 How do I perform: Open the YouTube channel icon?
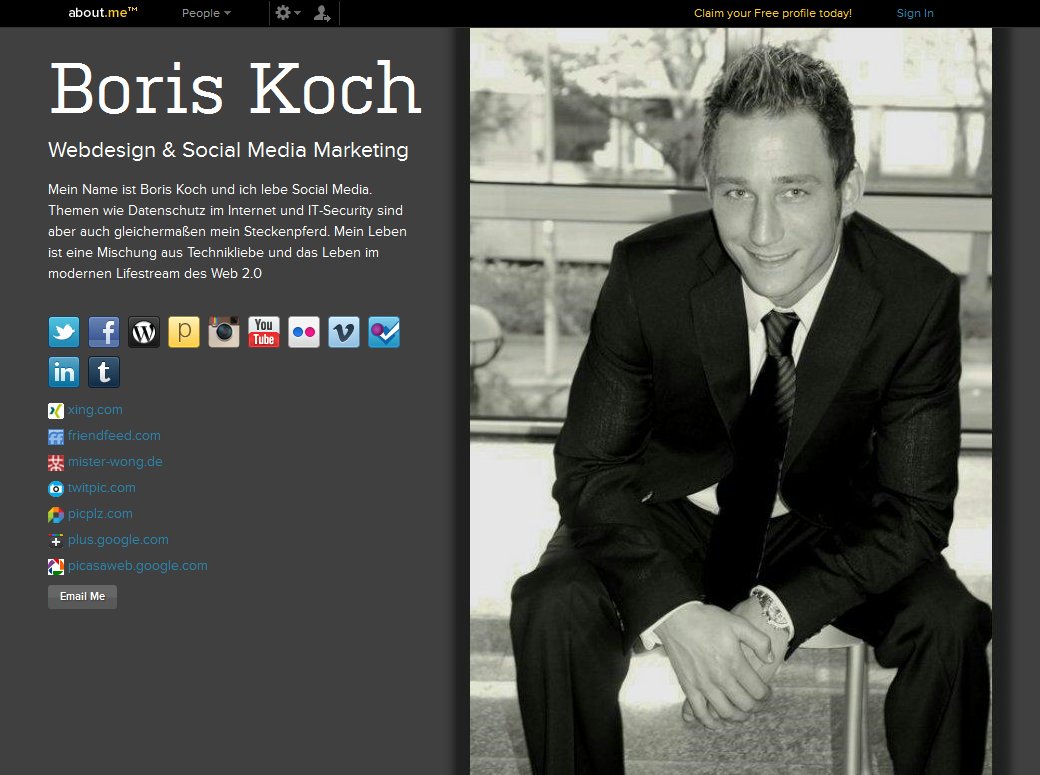[x=264, y=332]
